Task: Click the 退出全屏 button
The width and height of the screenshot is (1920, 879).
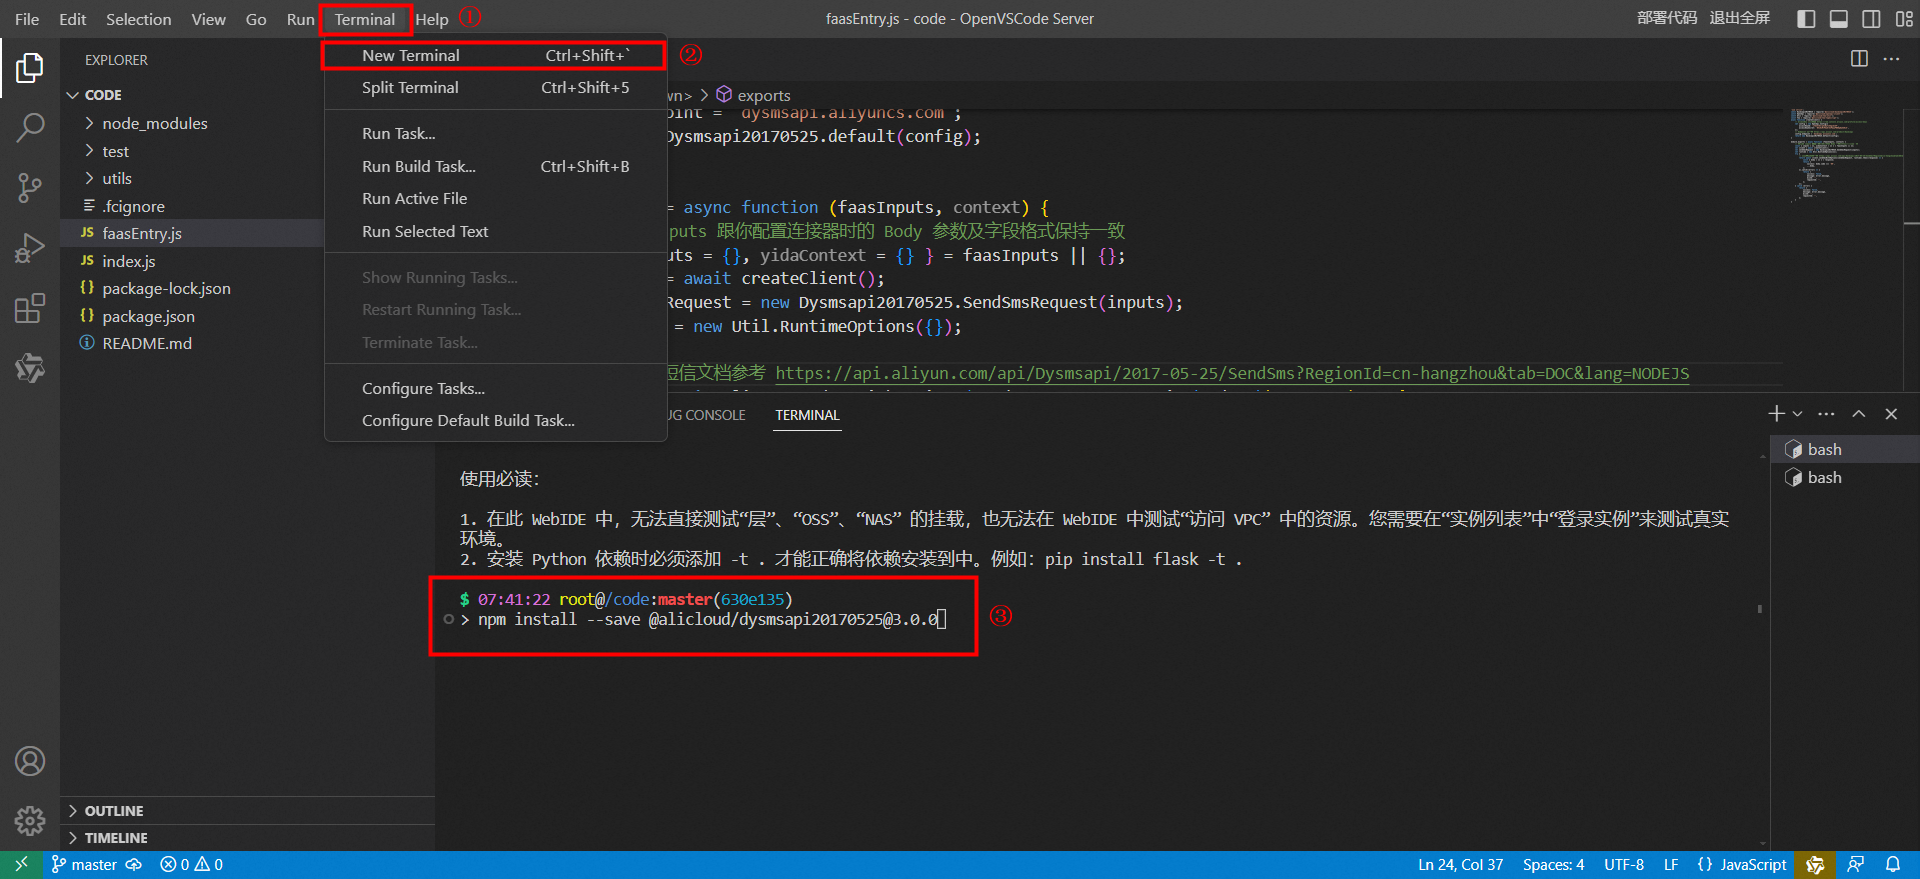Action: pos(1739,18)
